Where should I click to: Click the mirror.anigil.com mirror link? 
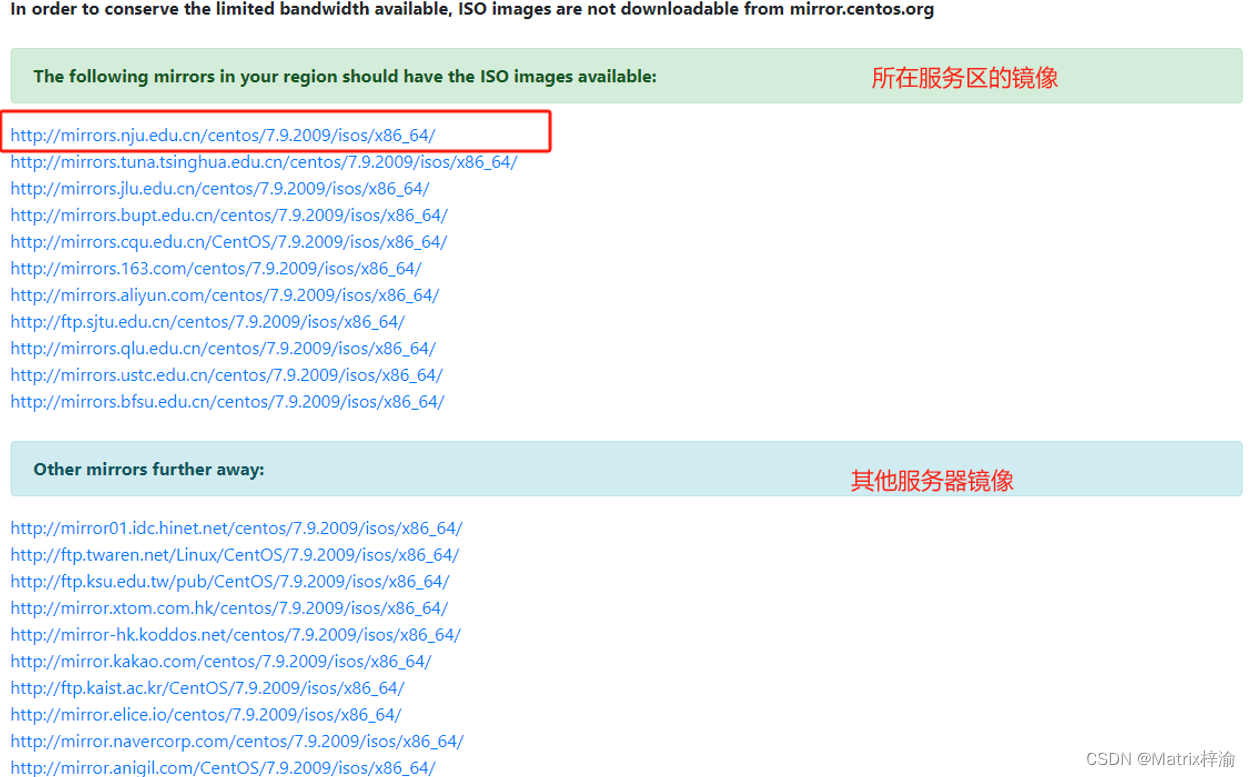point(223,767)
